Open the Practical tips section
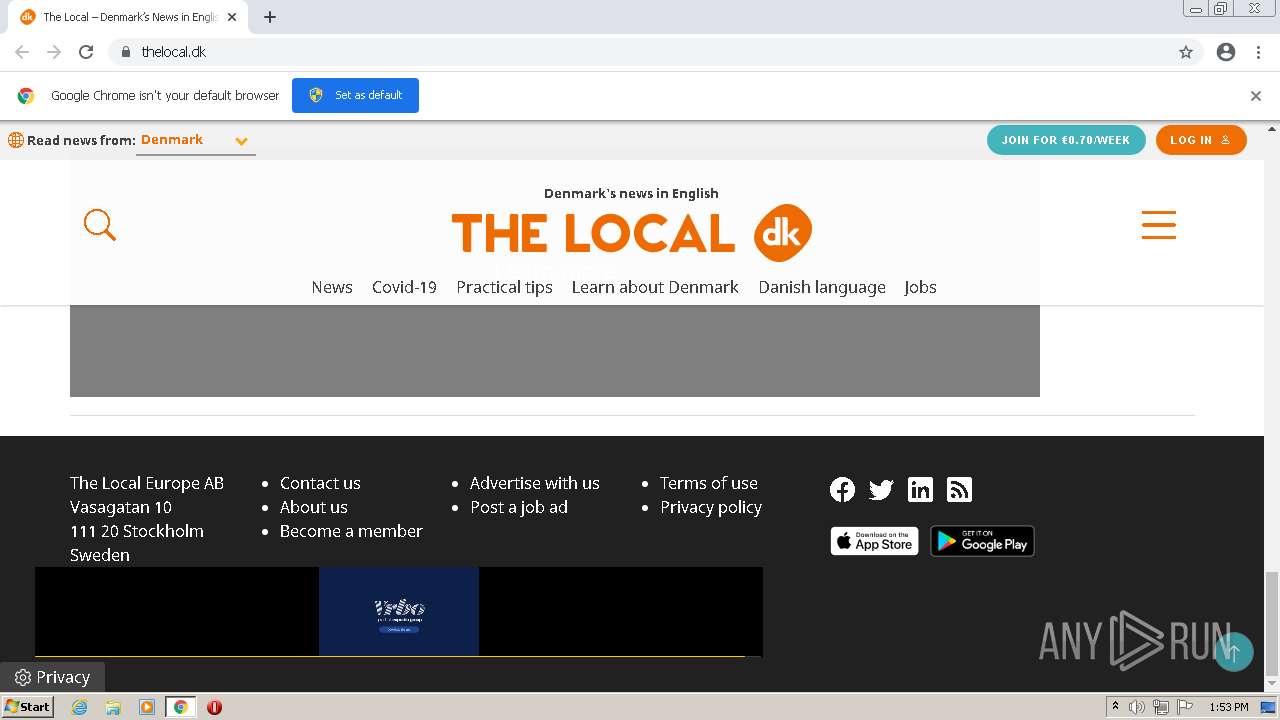The image size is (1280, 720). pyautogui.click(x=504, y=287)
